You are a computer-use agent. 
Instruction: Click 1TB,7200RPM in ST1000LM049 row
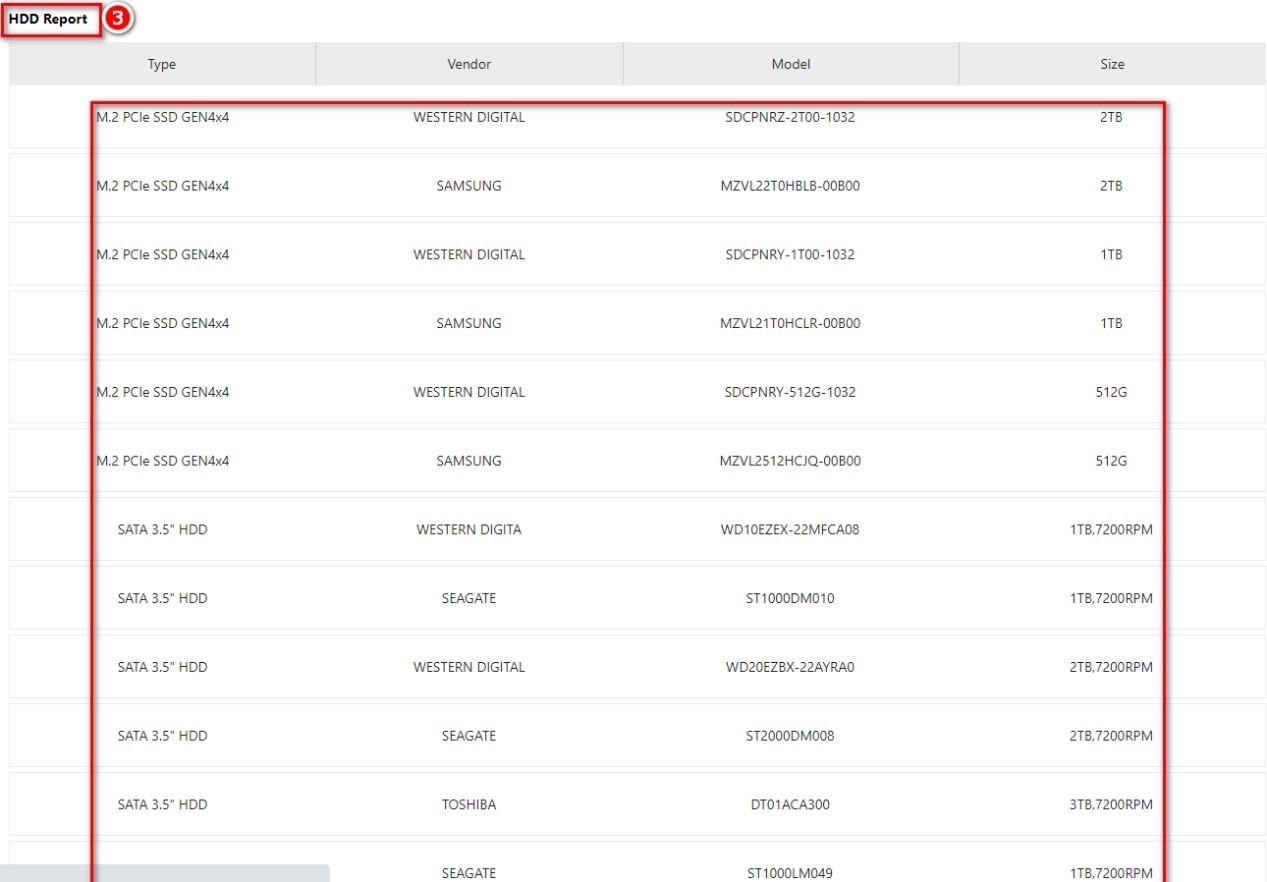1111,873
